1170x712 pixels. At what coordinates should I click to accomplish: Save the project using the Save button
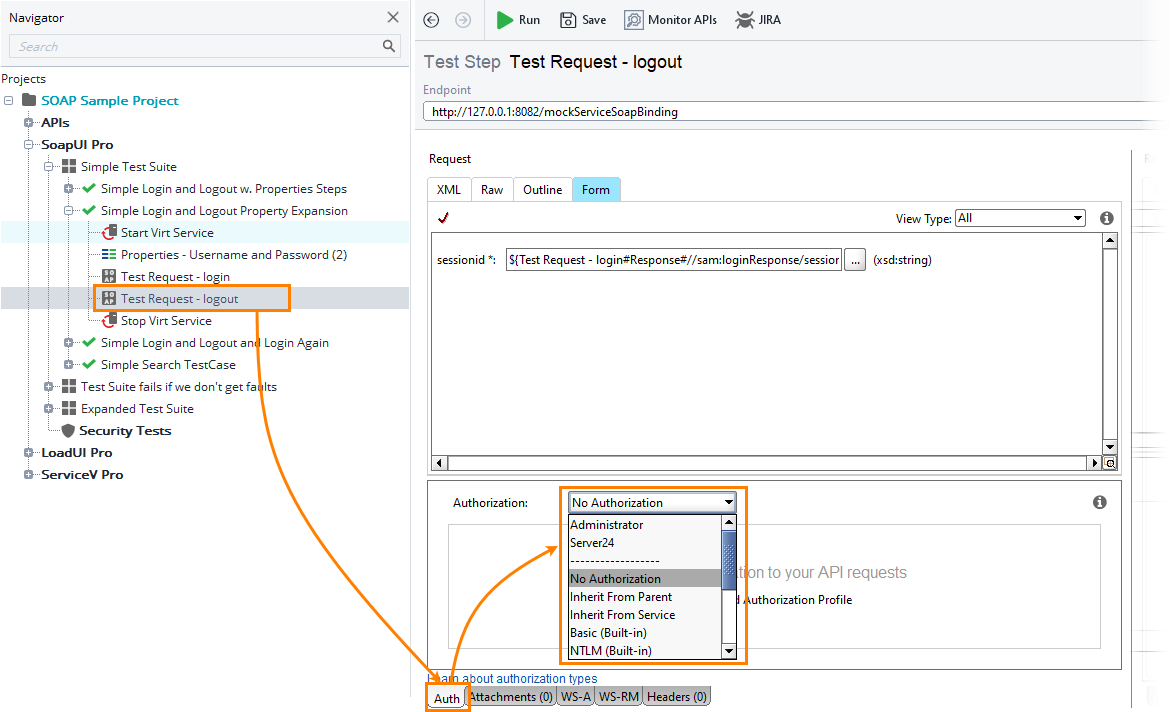click(583, 20)
